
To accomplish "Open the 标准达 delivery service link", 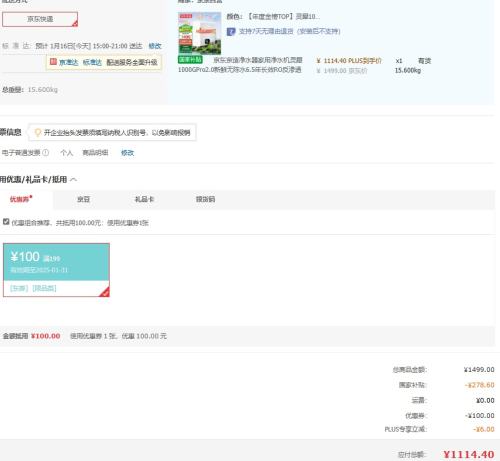I will 92,62.
